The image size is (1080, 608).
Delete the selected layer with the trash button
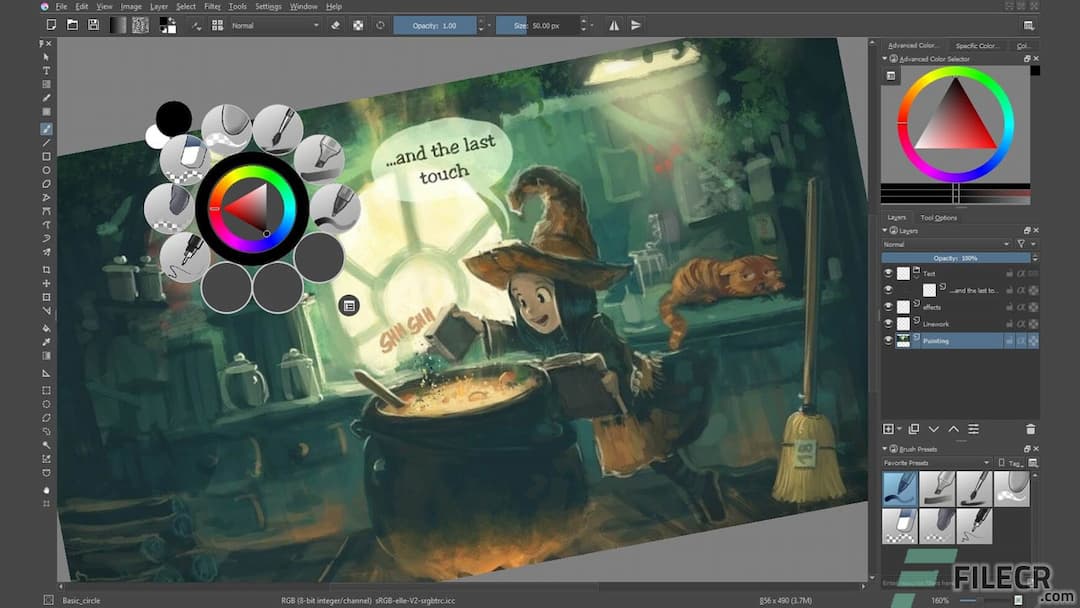tap(1030, 428)
